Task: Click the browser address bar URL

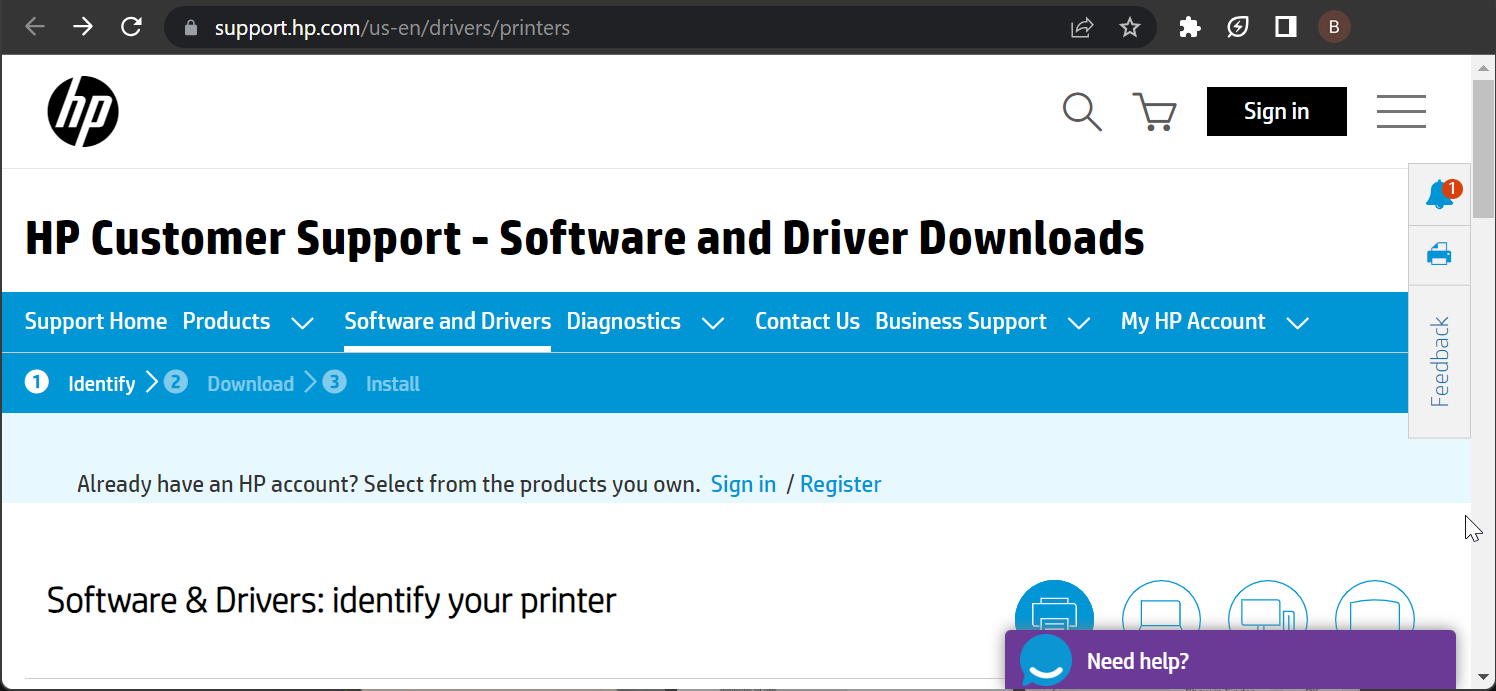Action: [392, 28]
